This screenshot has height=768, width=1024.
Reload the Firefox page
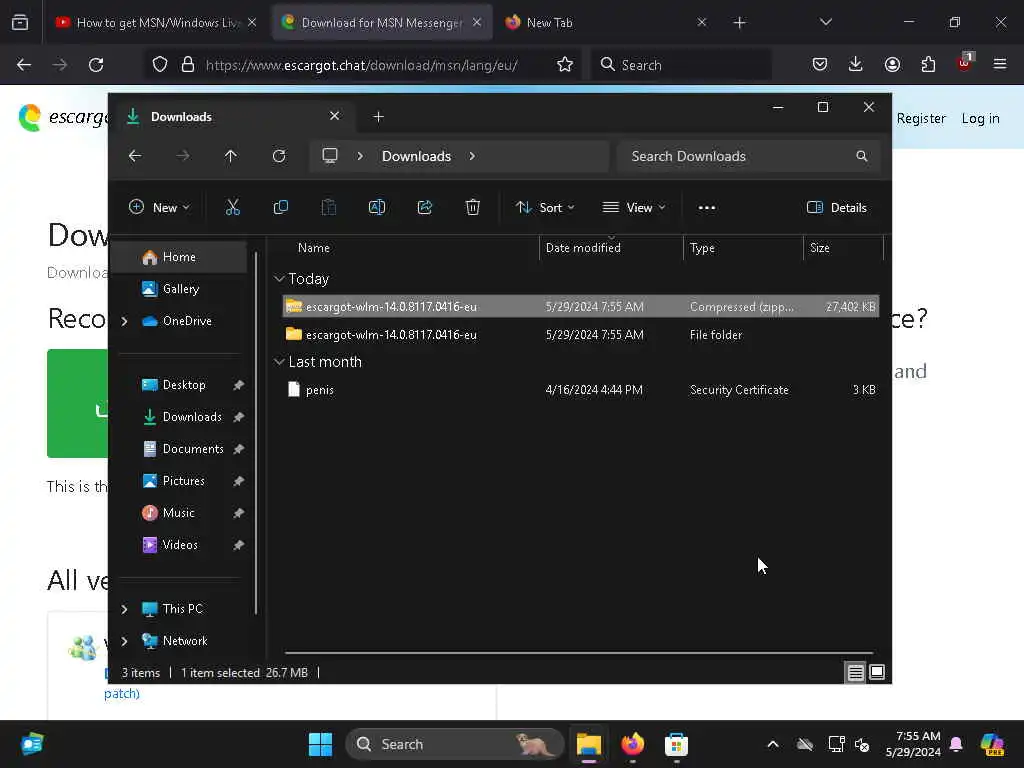(x=96, y=65)
